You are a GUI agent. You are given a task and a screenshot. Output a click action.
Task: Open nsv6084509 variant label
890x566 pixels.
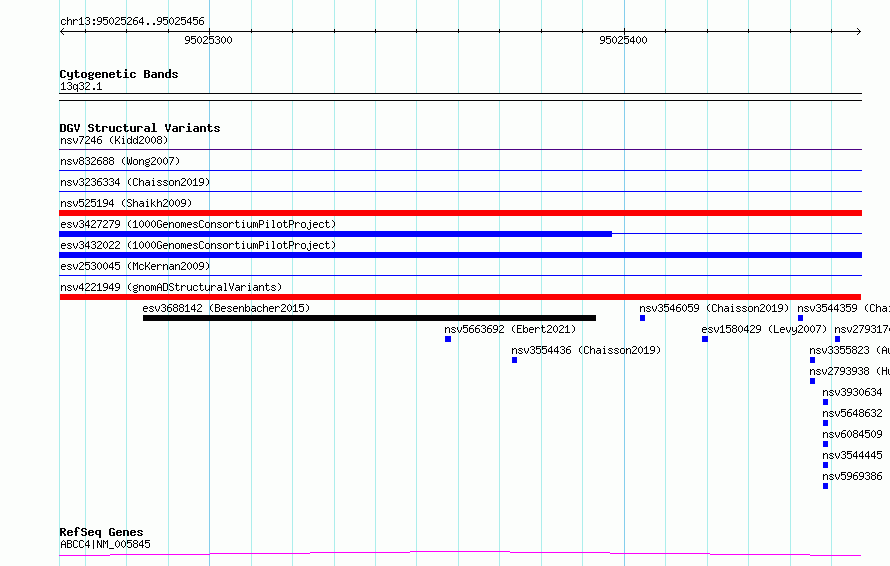point(852,434)
